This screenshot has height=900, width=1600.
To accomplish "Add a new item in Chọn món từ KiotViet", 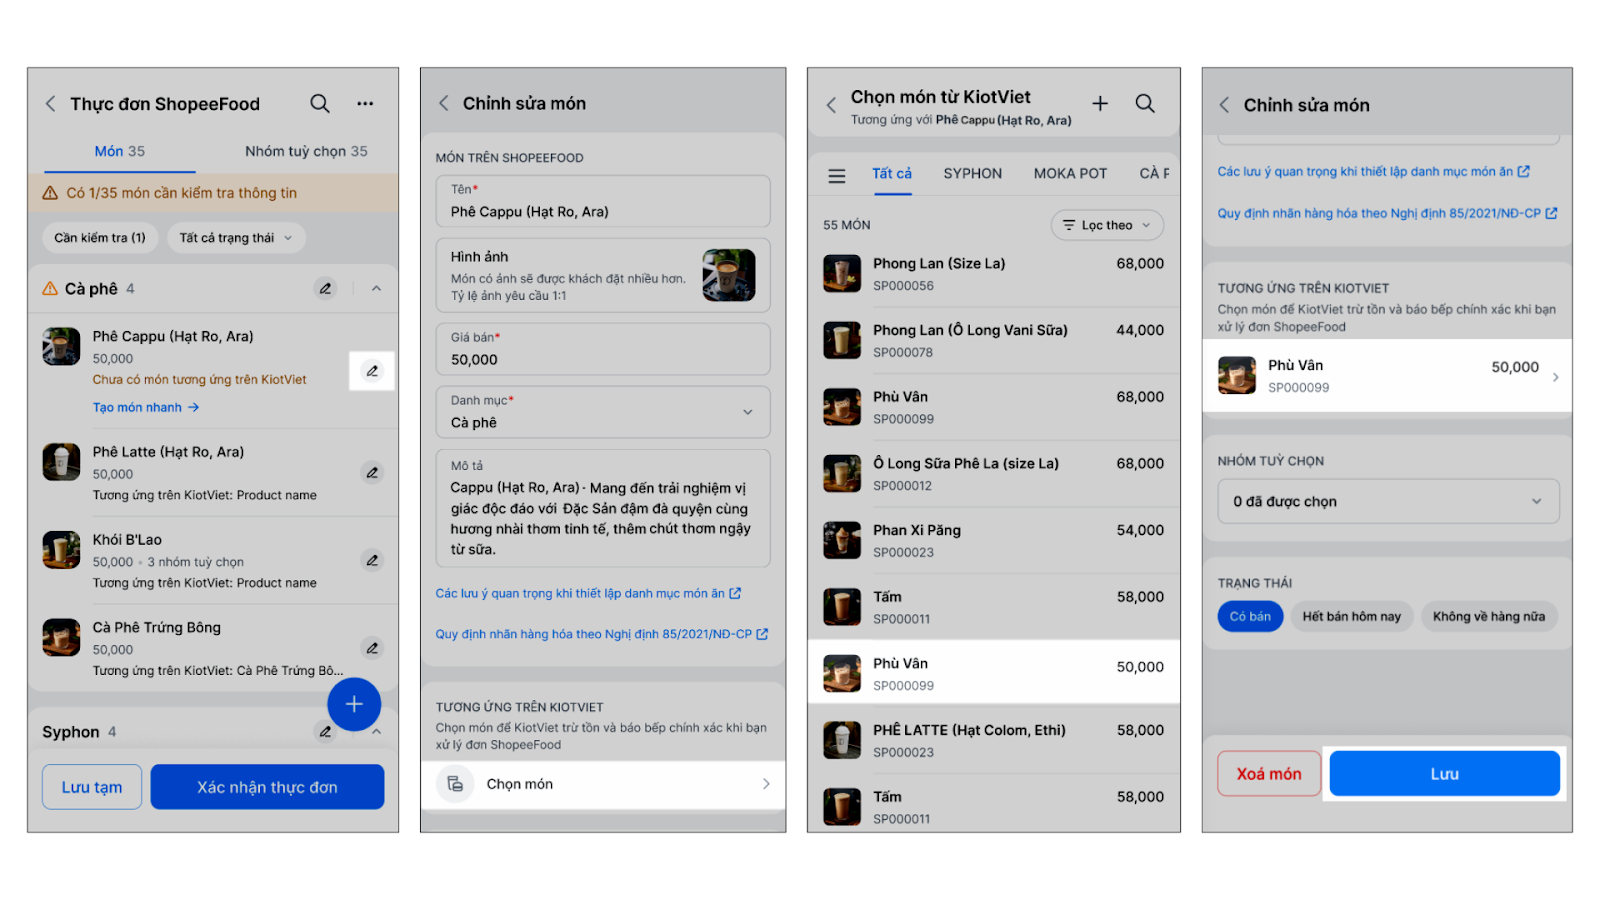I will click(x=1100, y=103).
